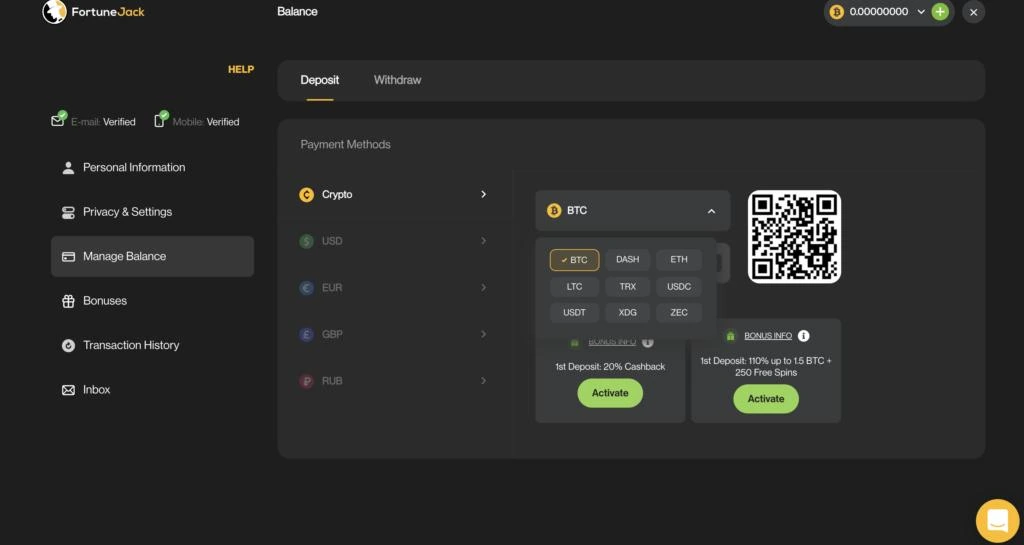1024x545 pixels.
Task: Click the verified mobile phone icon
Action: tap(160, 120)
